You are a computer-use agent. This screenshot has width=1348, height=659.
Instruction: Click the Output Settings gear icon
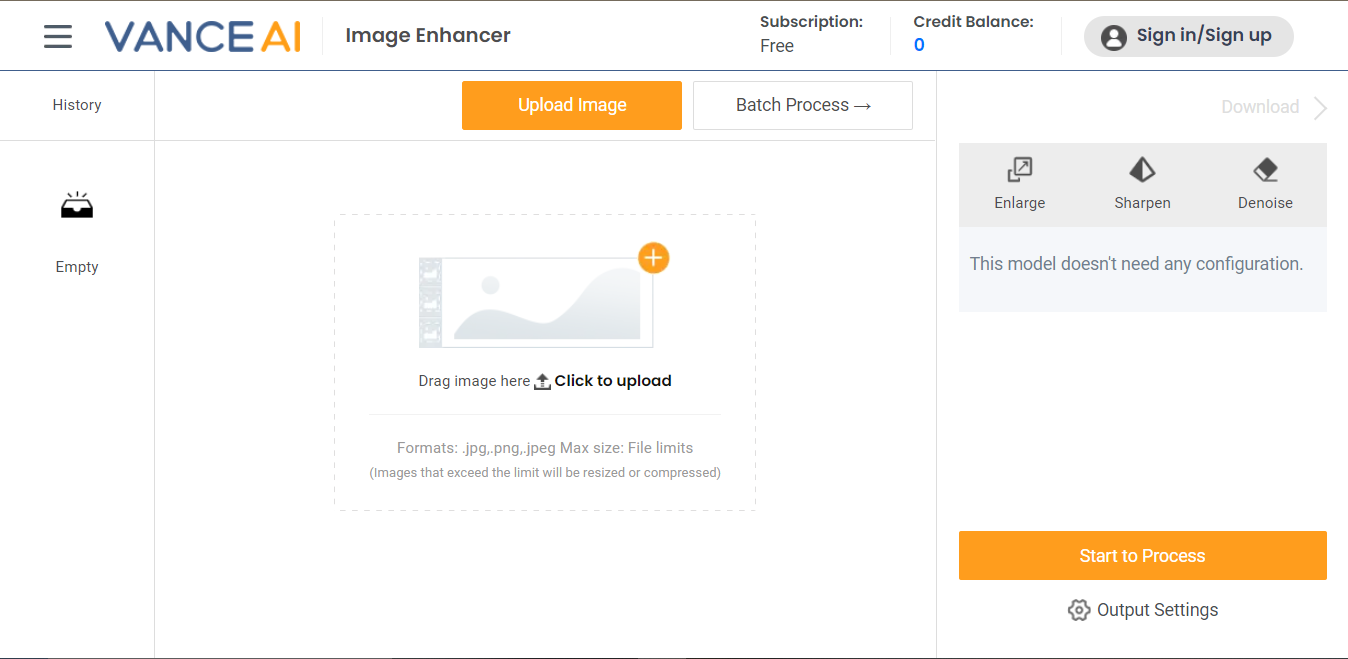click(x=1078, y=610)
